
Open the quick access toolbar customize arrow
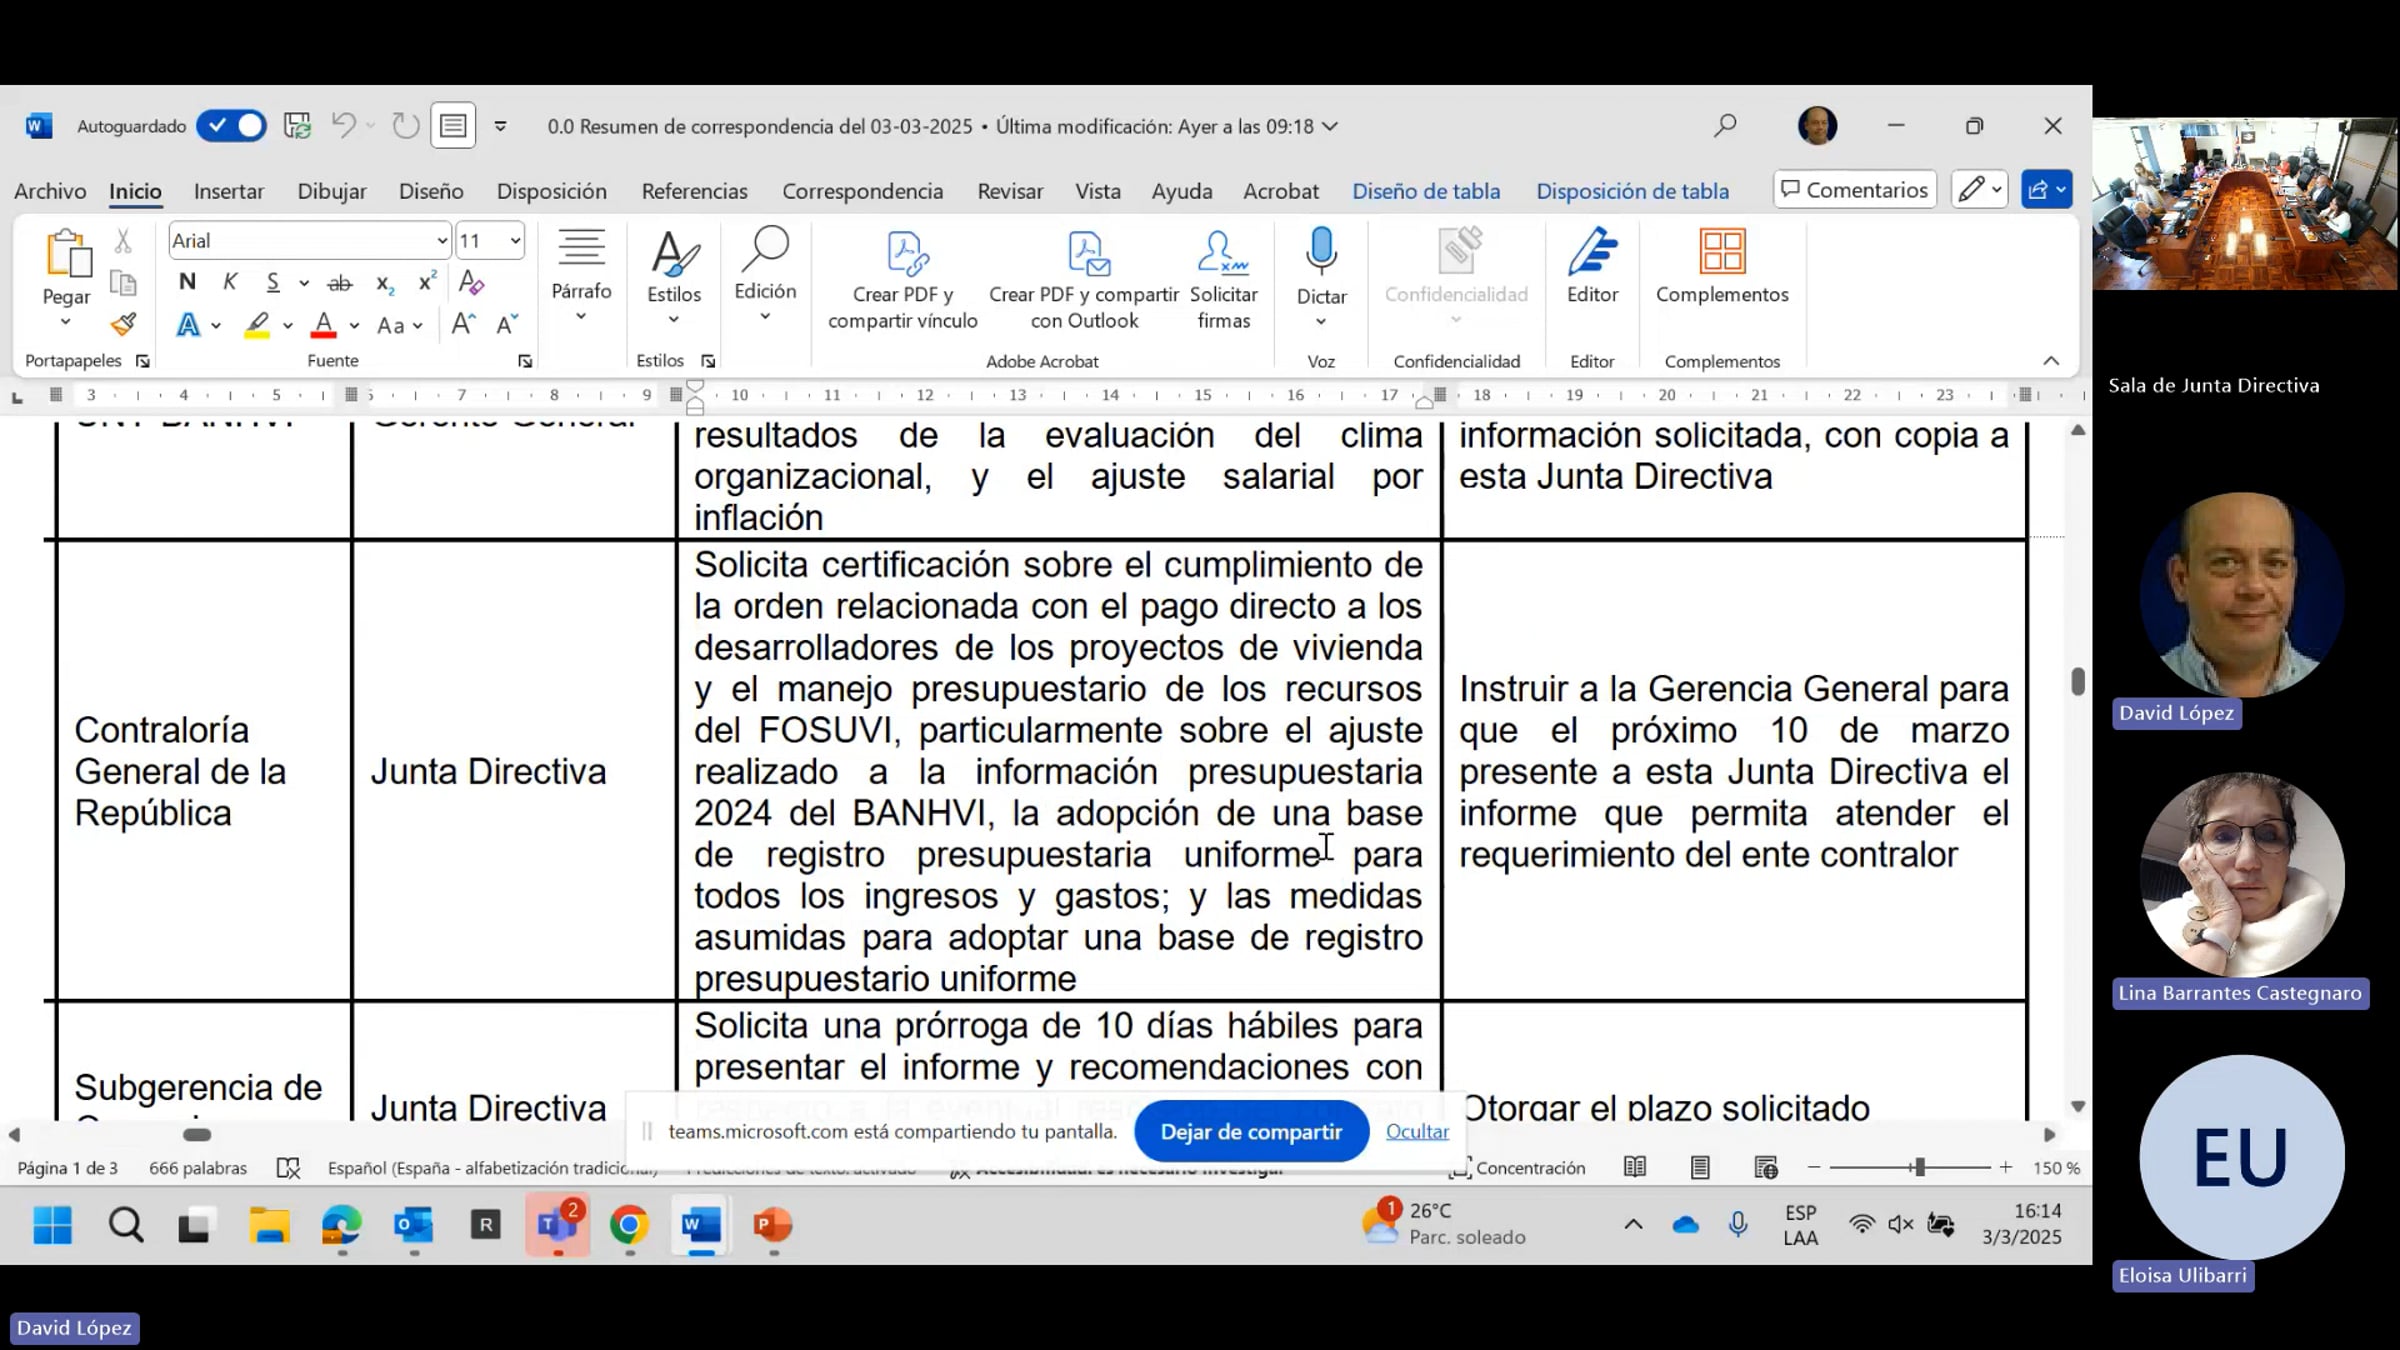(x=501, y=126)
